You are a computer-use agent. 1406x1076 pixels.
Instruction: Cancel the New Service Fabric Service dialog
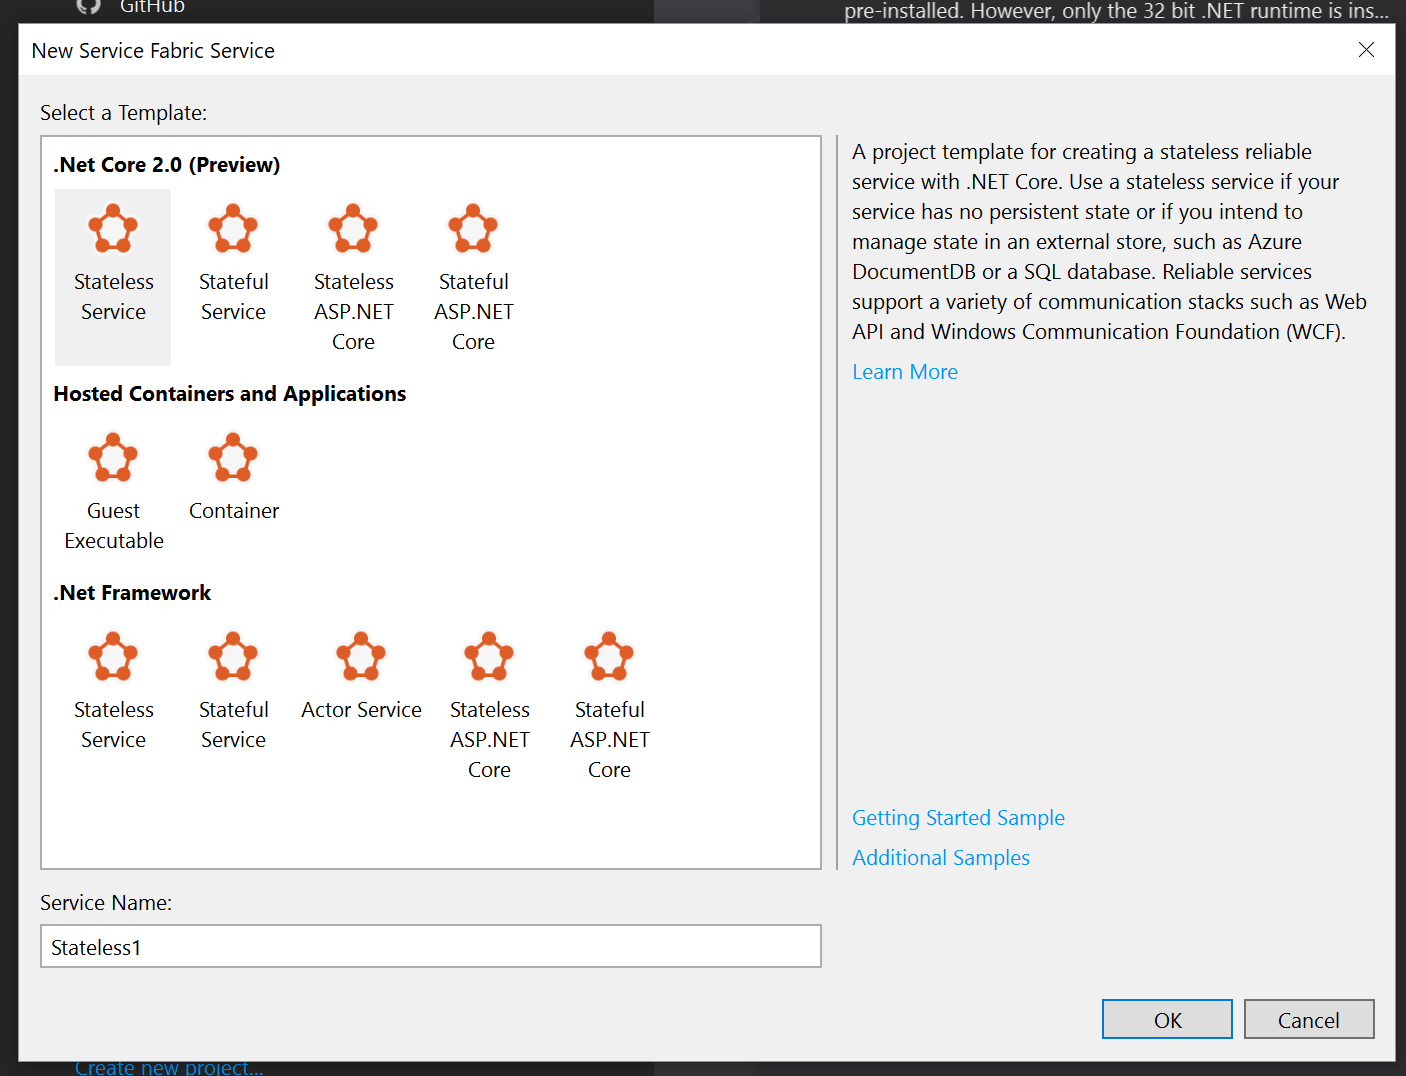(1308, 1019)
